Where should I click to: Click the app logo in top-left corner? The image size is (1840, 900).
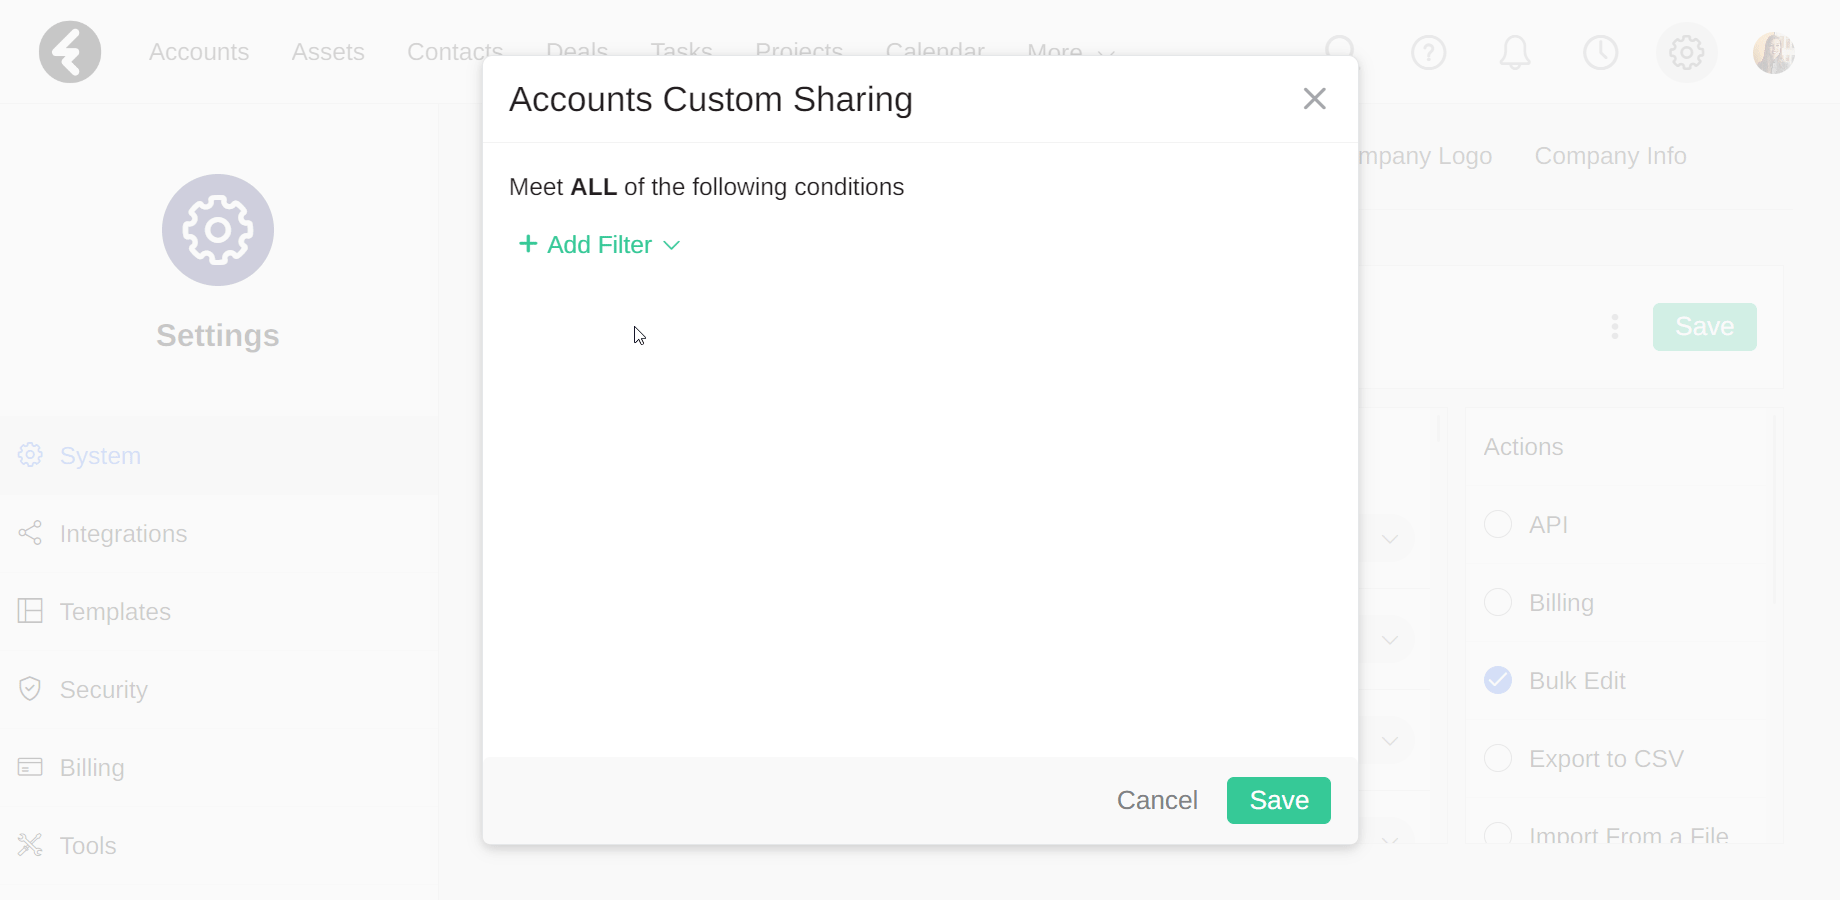click(x=70, y=52)
